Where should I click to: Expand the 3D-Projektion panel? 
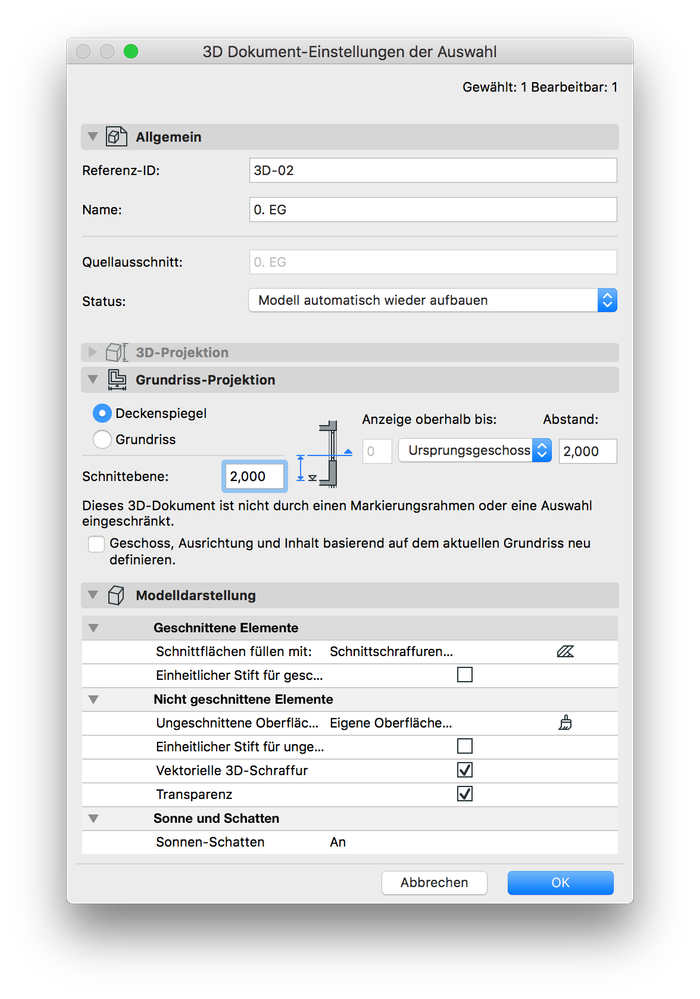(93, 352)
